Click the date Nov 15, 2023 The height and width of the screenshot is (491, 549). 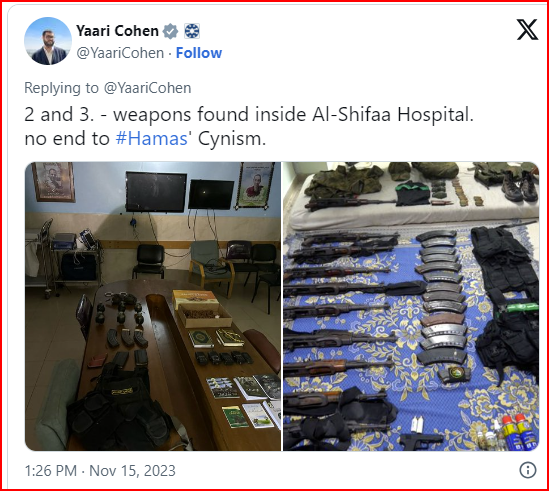[x=132, y=471]
